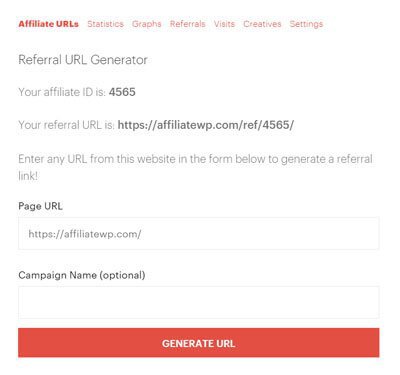Image resolution: width=400 pixels, height=375 pixels.
Task: Click the affiliate ID number 4565
Action: [x=122, y=92]
